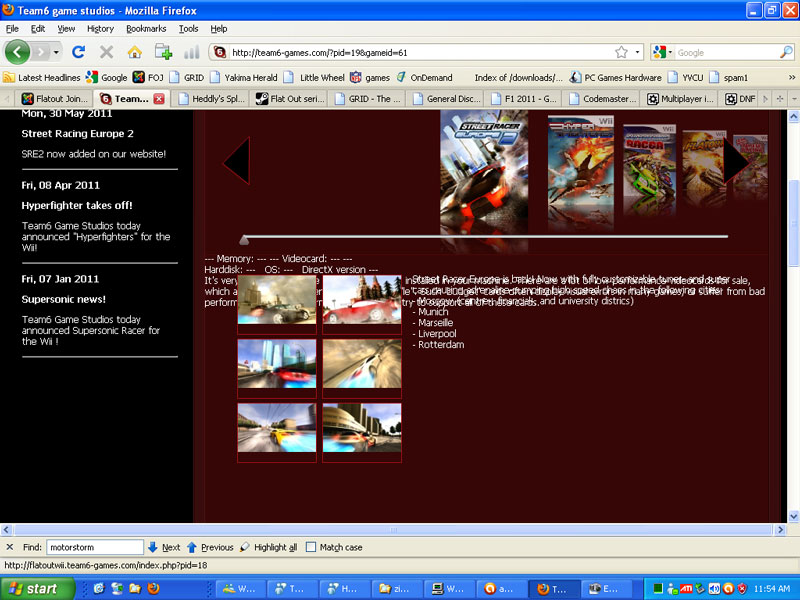Toggle Highlight all matches
This screenshot has width=800, height=600.
pos(268,547)
